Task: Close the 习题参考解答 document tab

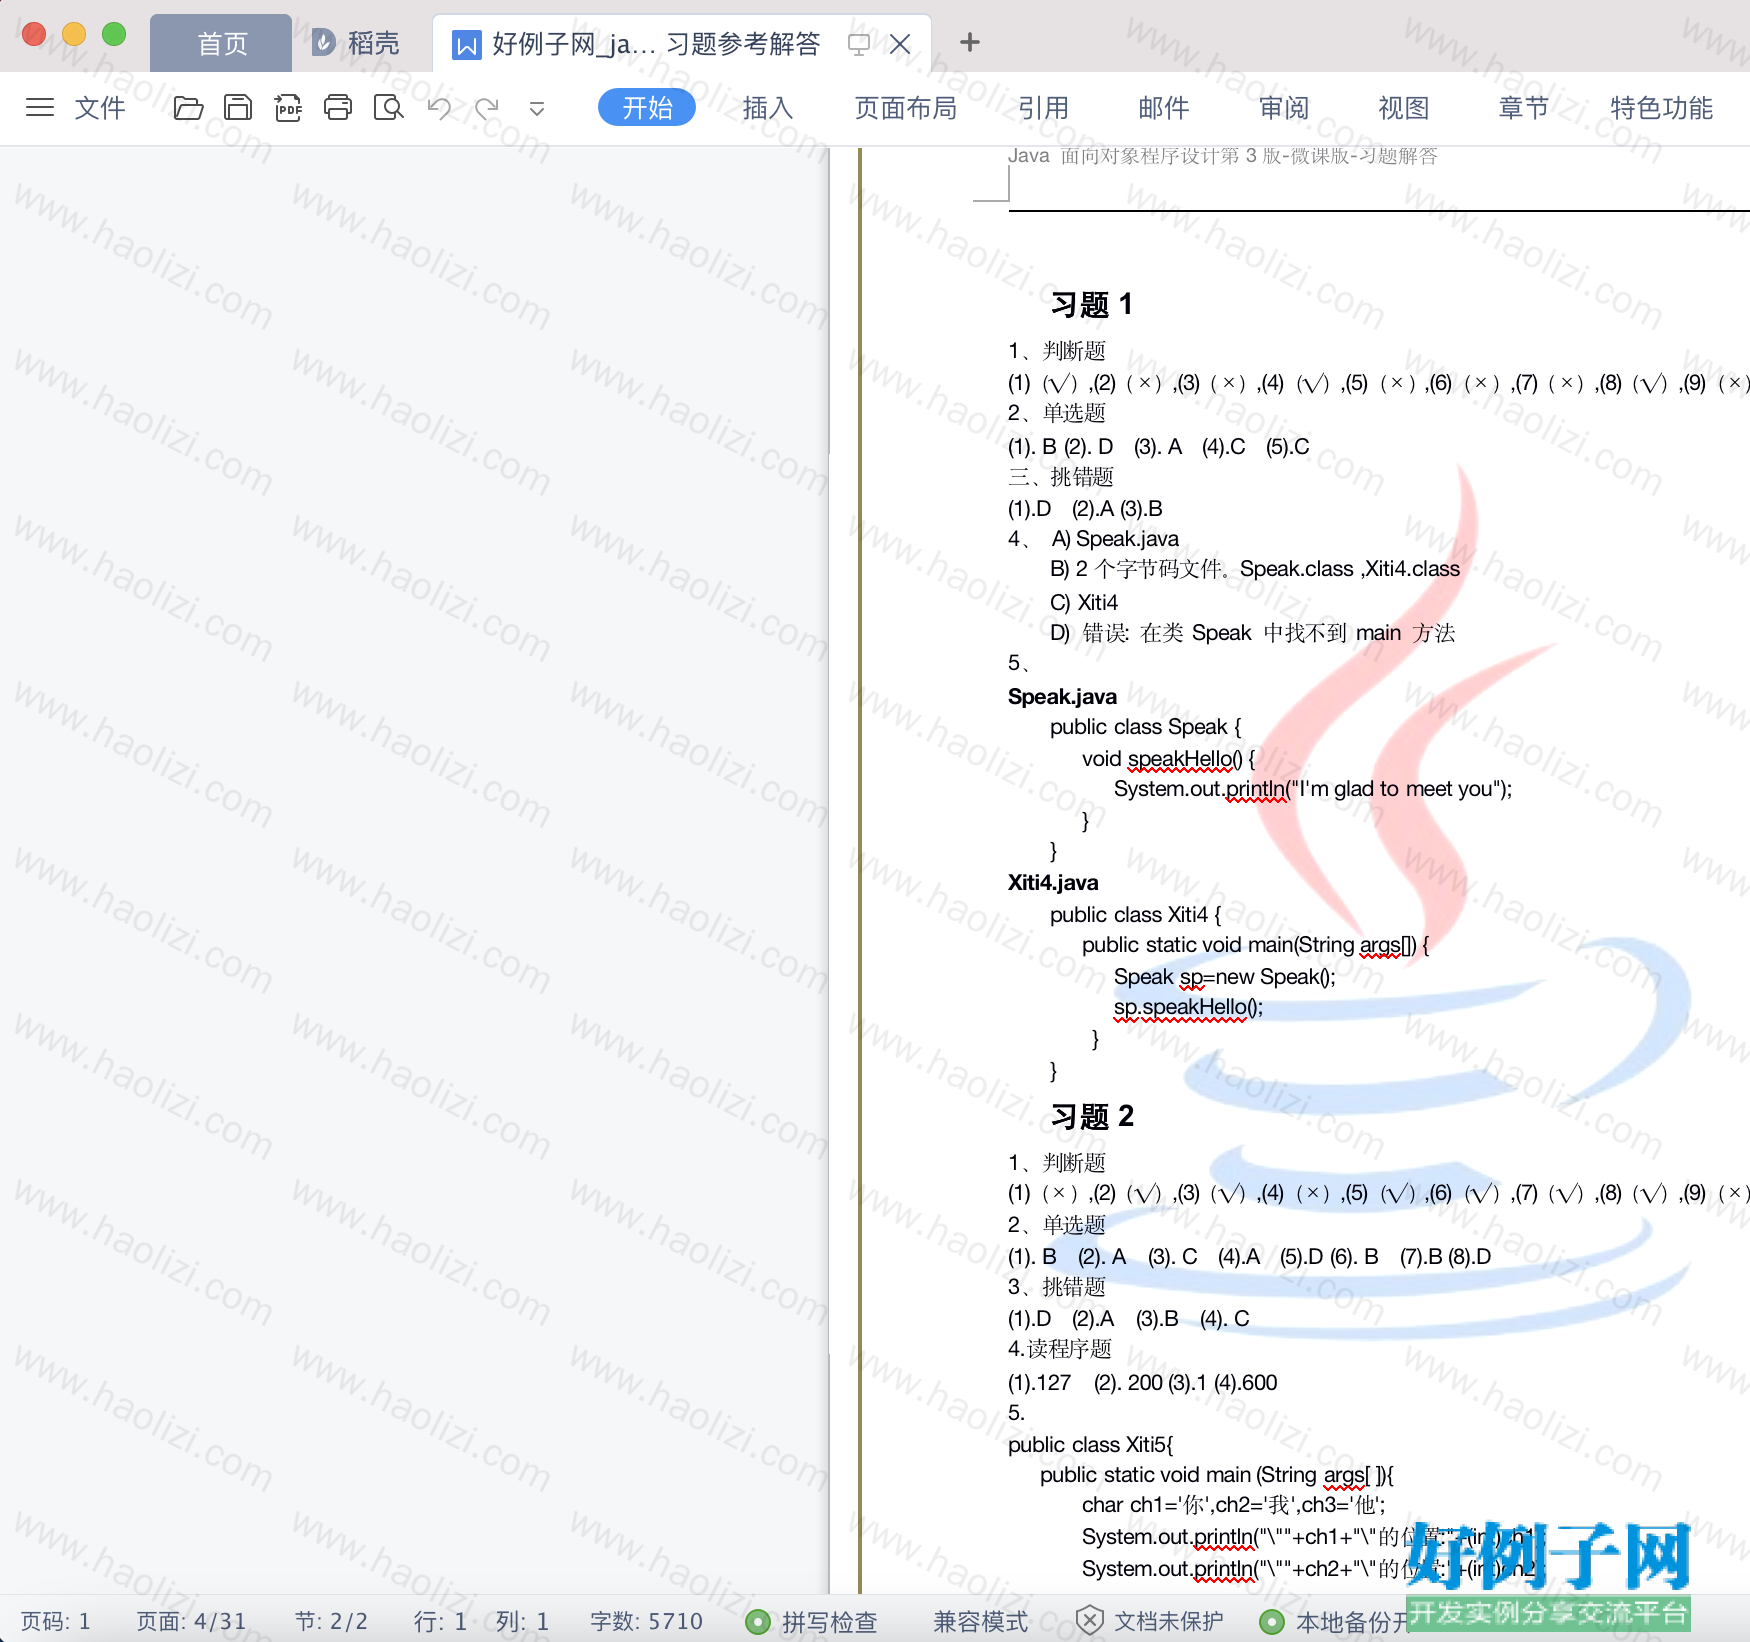Action: (x=900, y=44)
